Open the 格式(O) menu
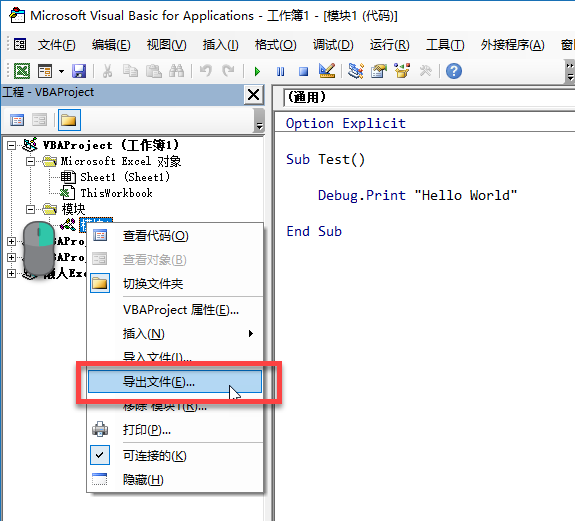Viewport: 575px width, 521px height. click(x=275, y=45)
